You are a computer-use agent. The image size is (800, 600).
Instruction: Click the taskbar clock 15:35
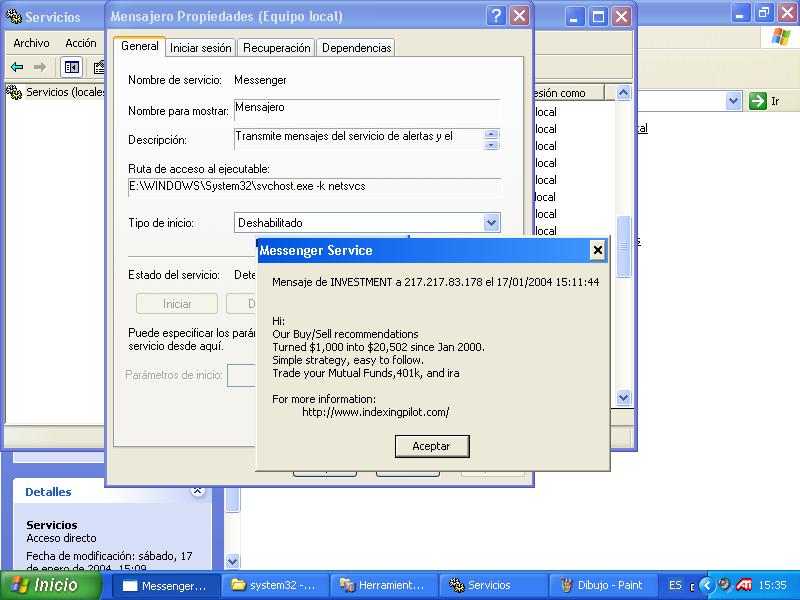[x=772, y=585]
